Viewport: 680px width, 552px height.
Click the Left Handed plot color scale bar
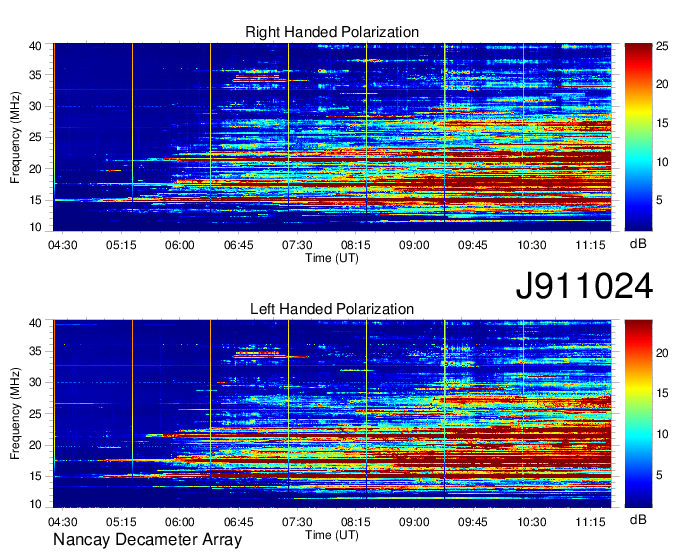pyautogui.click(x=638, y=414)
